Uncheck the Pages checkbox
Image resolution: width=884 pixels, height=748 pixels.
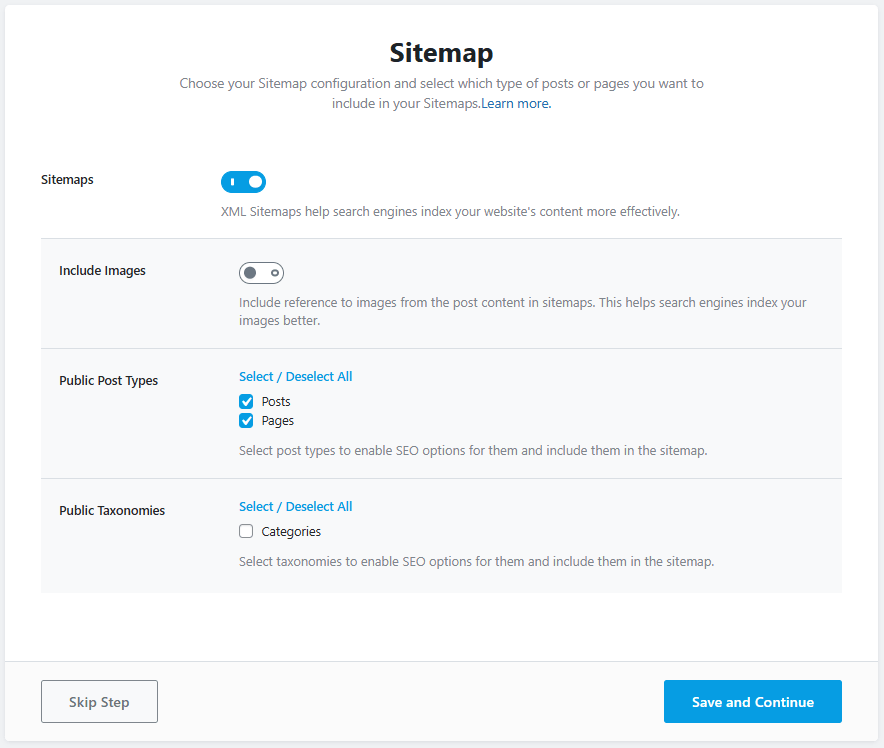tap(246, 421)
